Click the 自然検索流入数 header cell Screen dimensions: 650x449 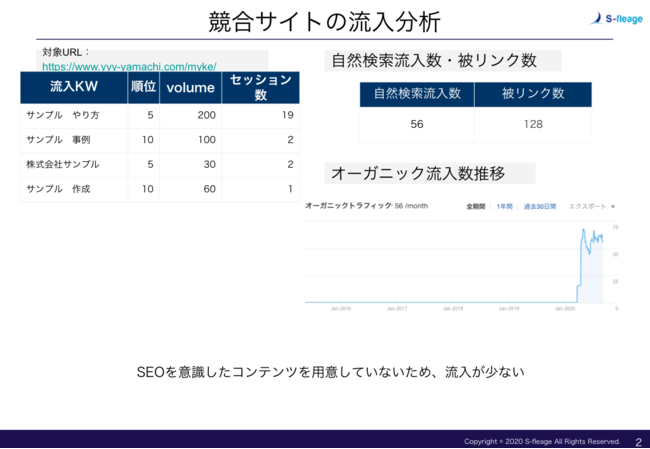click(416, 94)
